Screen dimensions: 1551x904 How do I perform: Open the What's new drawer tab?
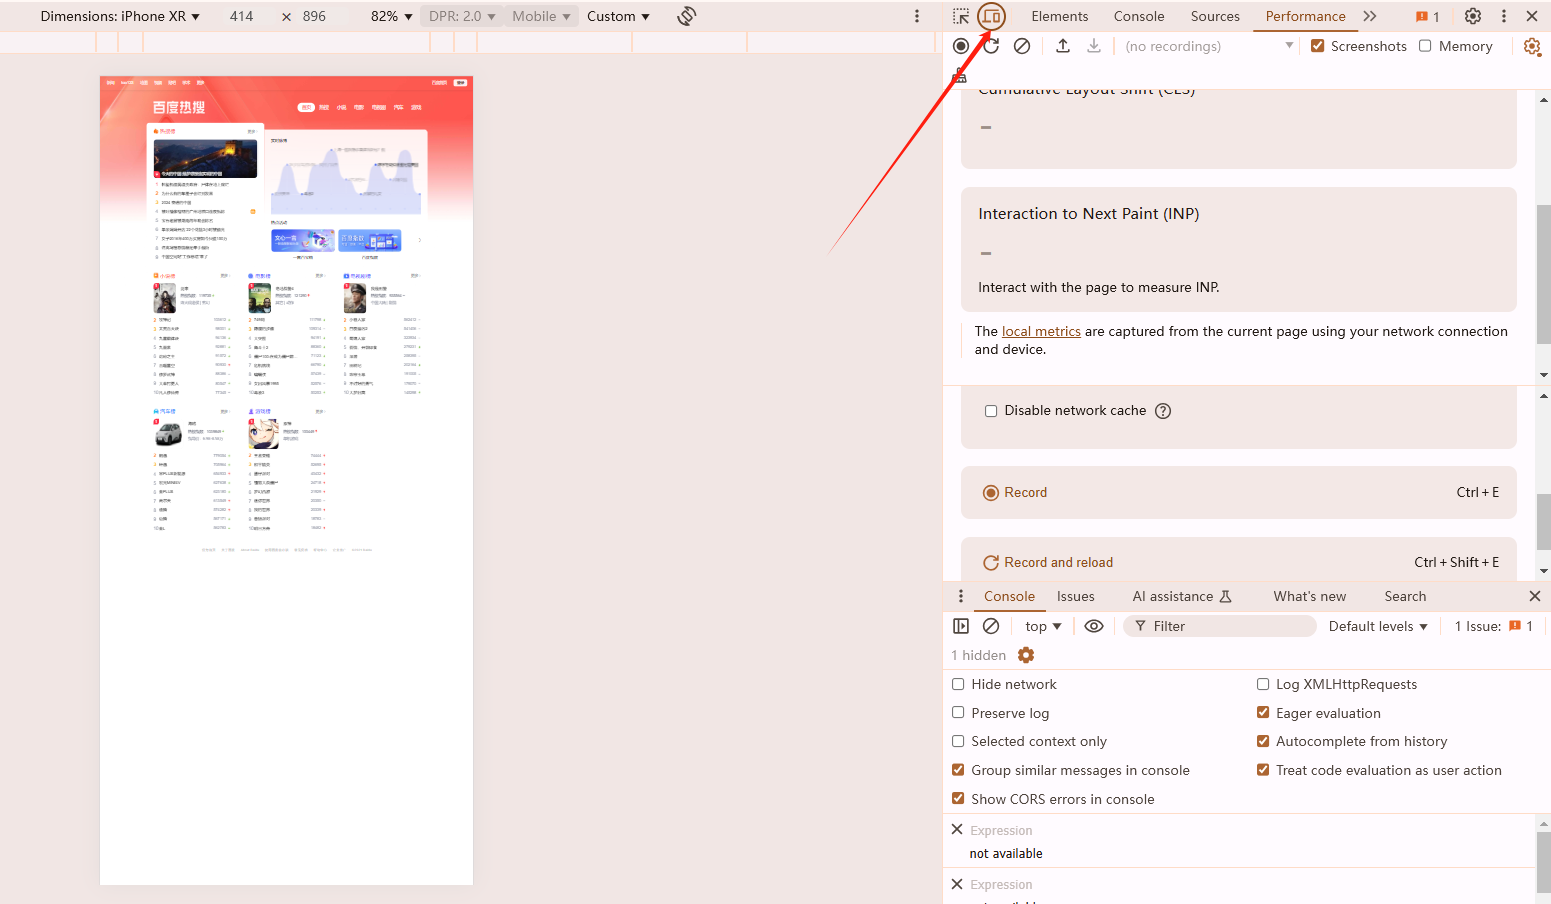tap(1309, 596)
